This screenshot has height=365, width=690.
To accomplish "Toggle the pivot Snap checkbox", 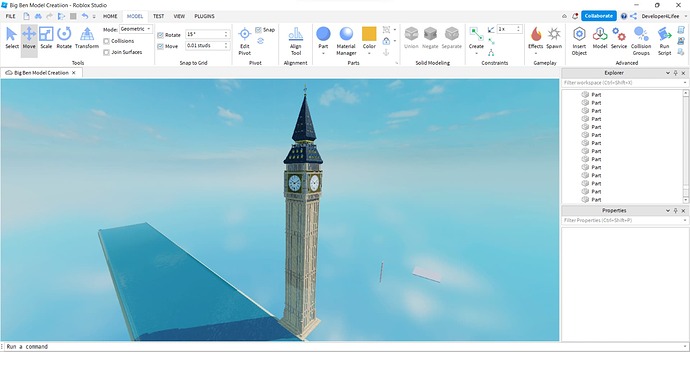I will point(258,30).
